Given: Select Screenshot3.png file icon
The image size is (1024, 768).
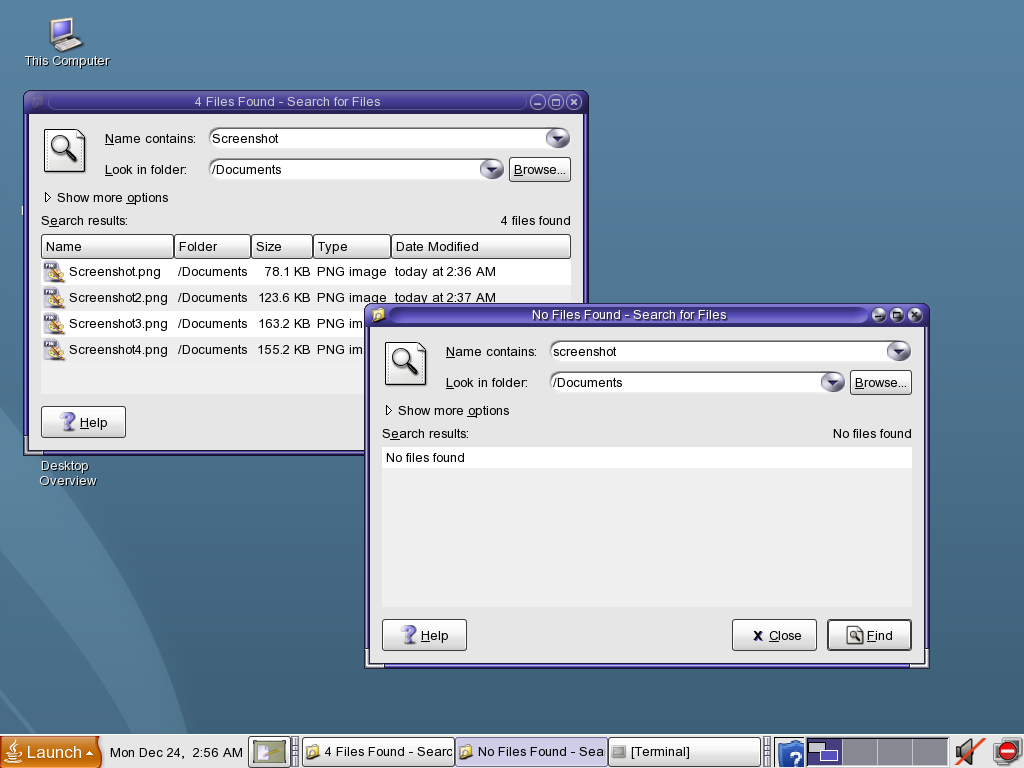Looking at the screenshot, I should point(54,324).
